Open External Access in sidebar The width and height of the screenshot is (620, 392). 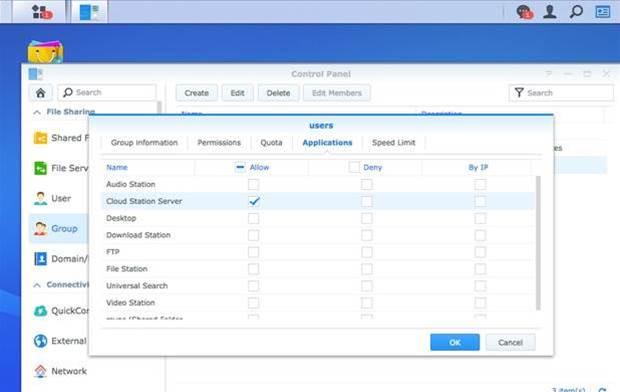point(59,341)
